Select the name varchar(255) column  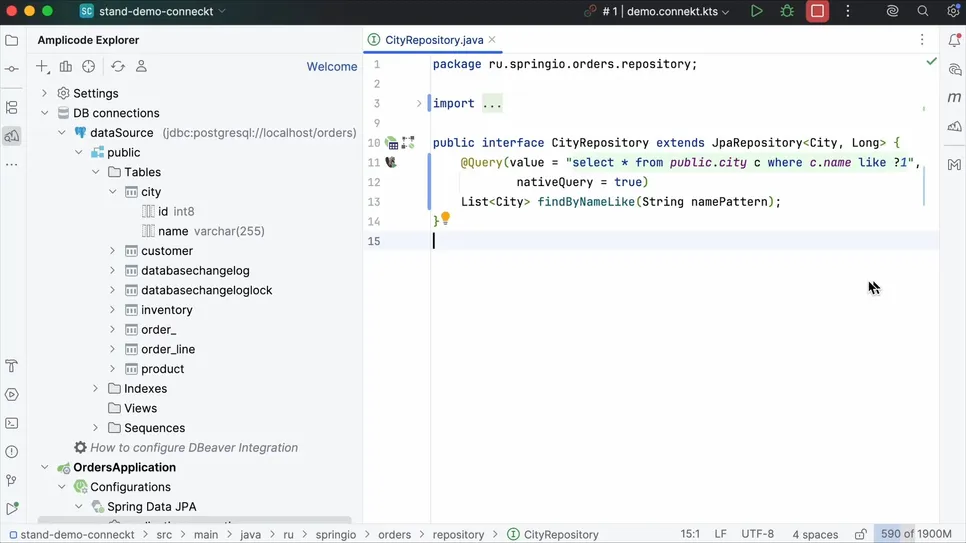(x=211, y=231)
